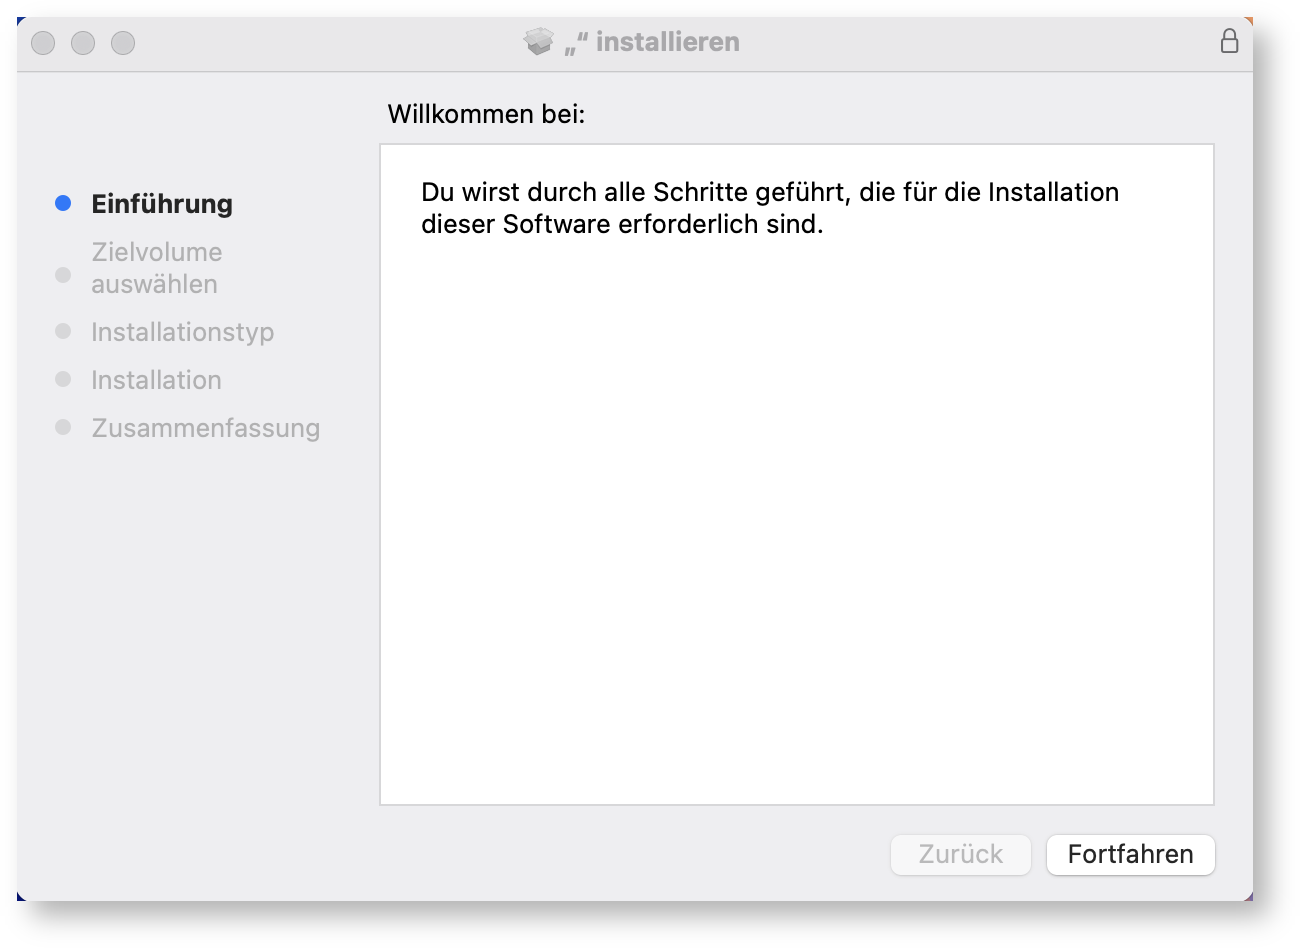1301x949 pixels.
Task: Select the Zielvolume auswählen step label
Action: click(156, 268)
